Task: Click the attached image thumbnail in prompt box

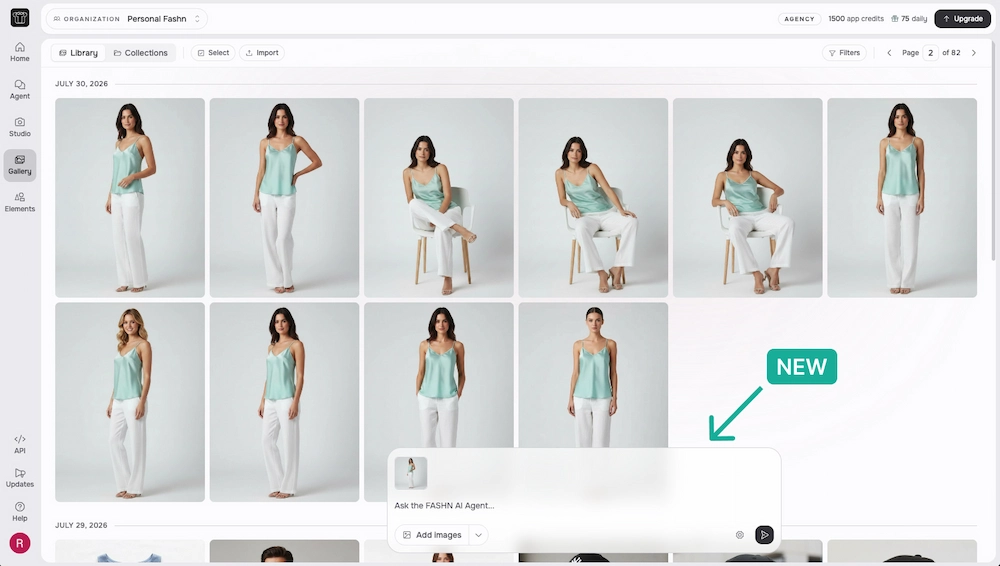Action: 411,473
